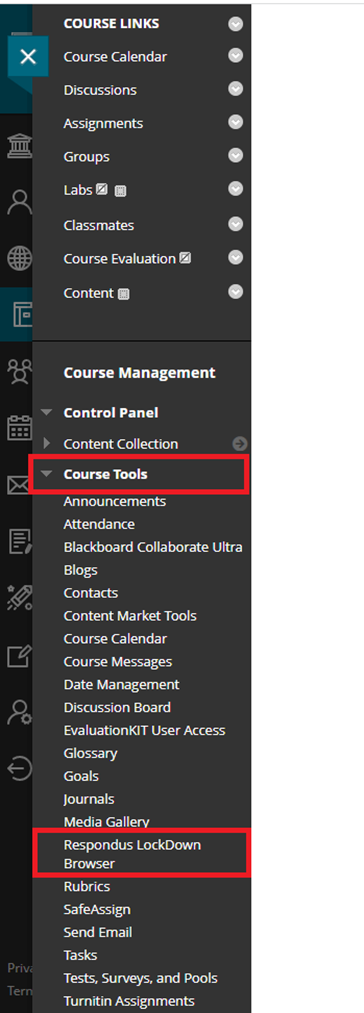
Task: Open the Institution page building icon
Action: pyautogui.click(x=19, y=147)
